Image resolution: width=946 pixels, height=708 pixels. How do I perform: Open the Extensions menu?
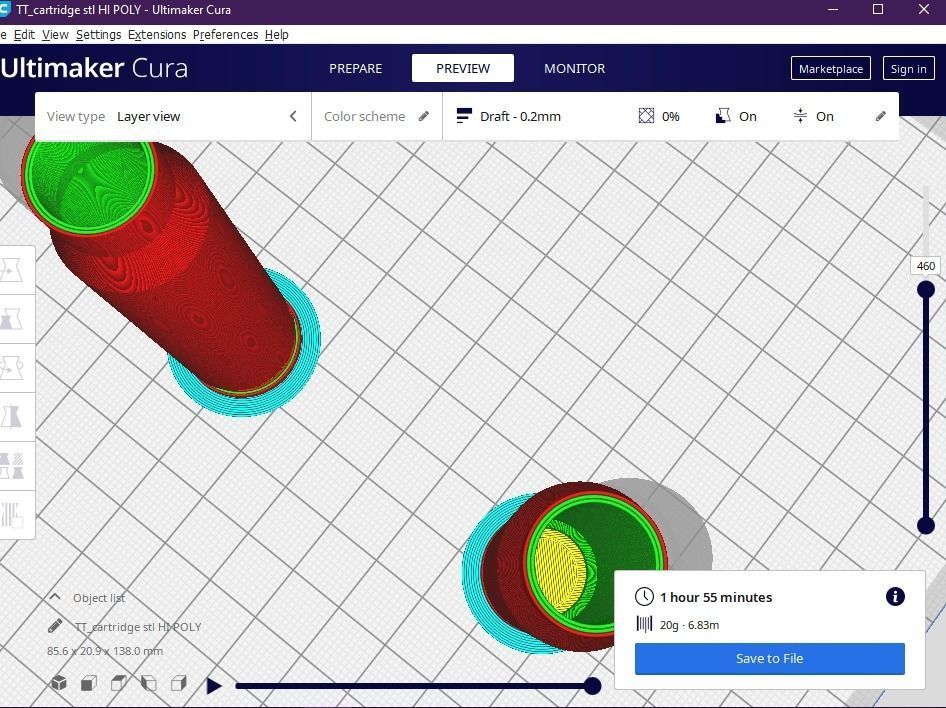pyautogui.click(x=157, y=34)
